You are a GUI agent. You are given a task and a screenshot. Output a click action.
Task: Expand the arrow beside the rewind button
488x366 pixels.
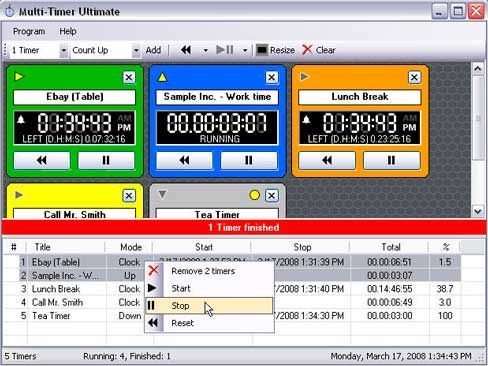click(205, 50)
